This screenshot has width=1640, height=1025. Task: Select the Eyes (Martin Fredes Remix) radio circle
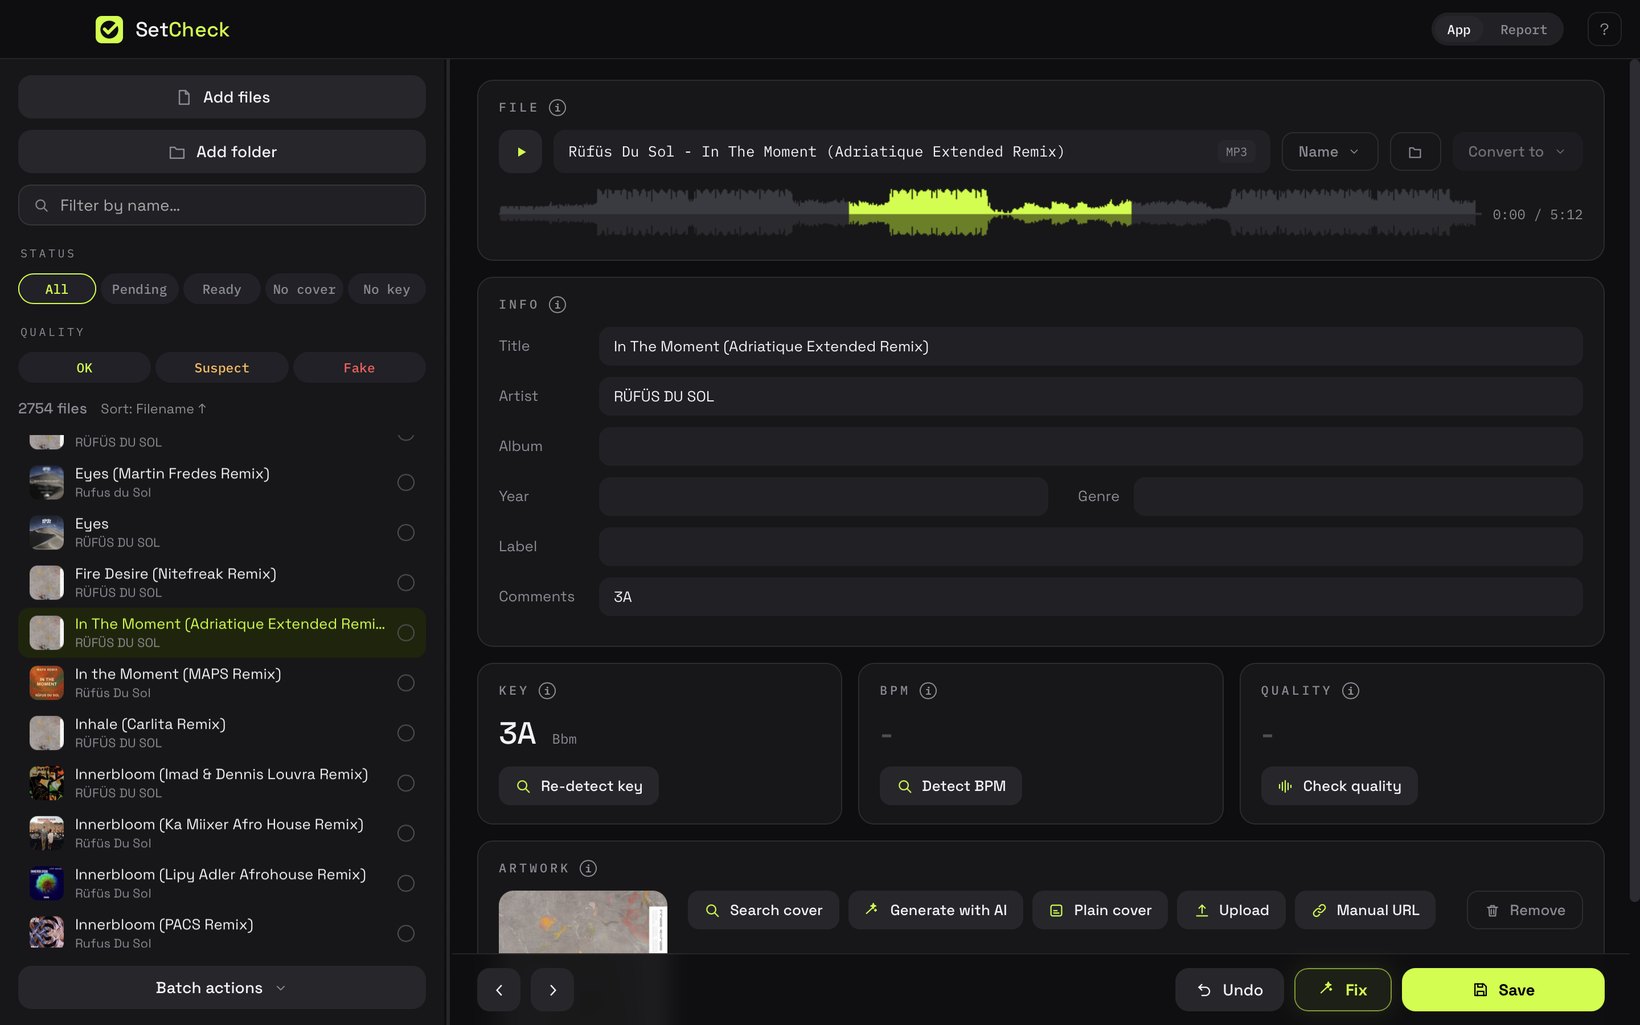406,482
